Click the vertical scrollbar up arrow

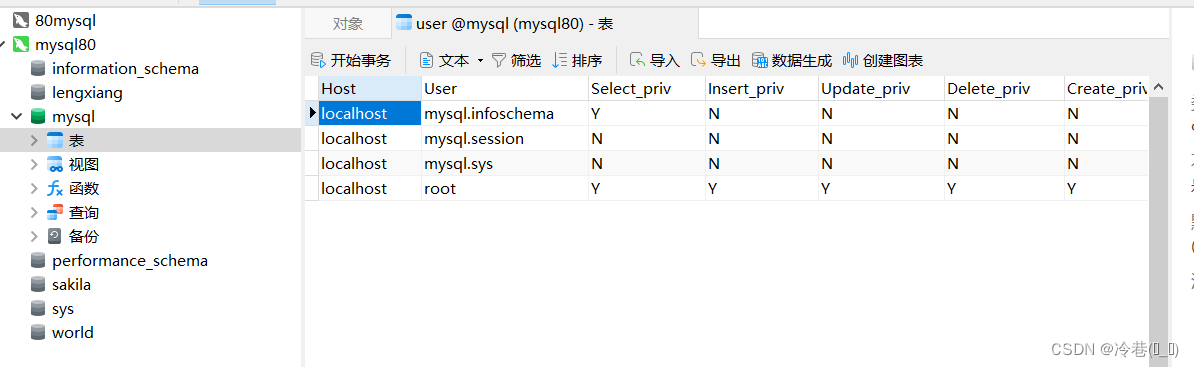pyautogui.click(x=1158, y=88)
